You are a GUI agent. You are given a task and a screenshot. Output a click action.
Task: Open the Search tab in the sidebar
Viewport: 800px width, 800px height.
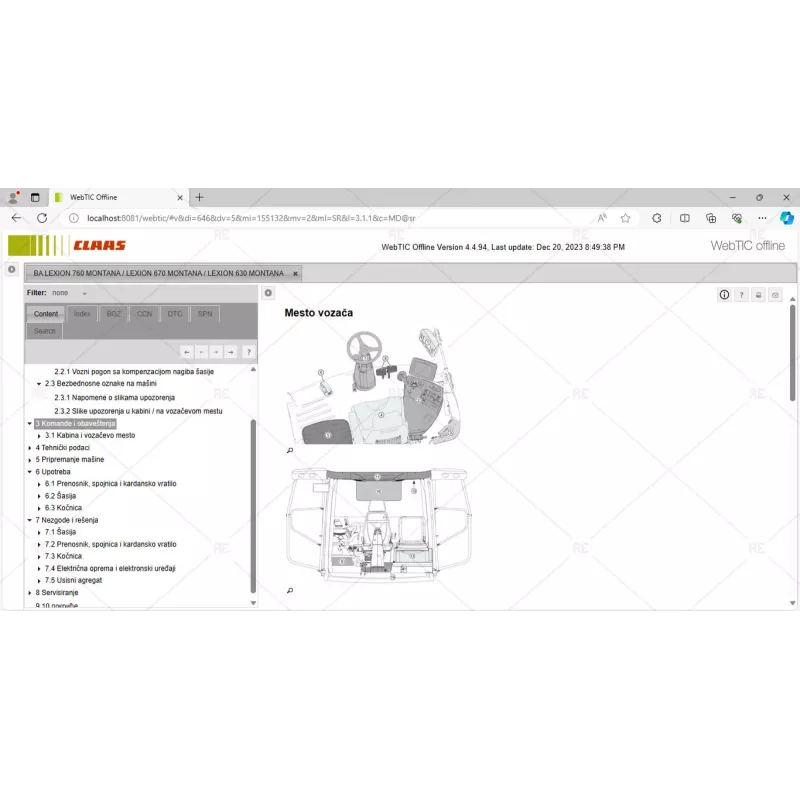click(x=43, y=330)
